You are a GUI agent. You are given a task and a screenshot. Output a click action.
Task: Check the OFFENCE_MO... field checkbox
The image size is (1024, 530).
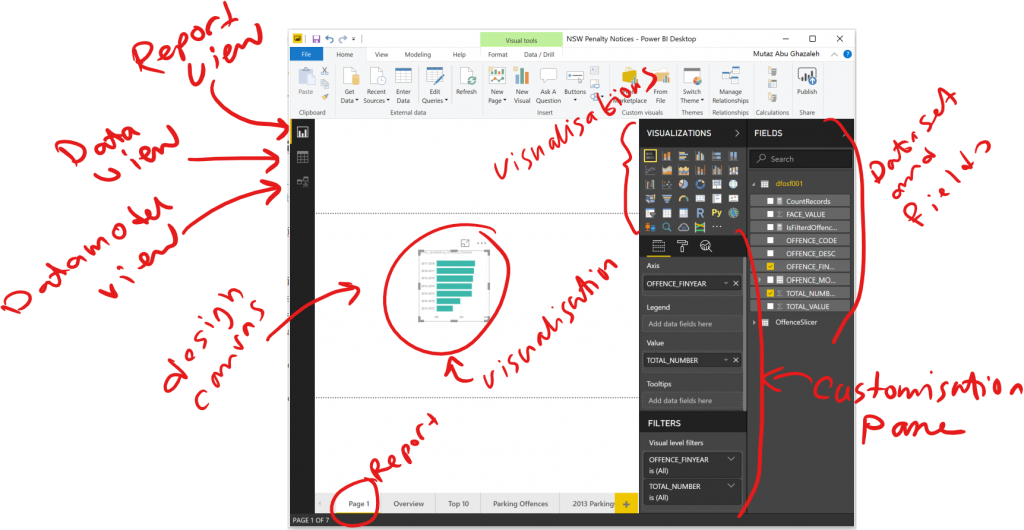[x=771, y=279]
